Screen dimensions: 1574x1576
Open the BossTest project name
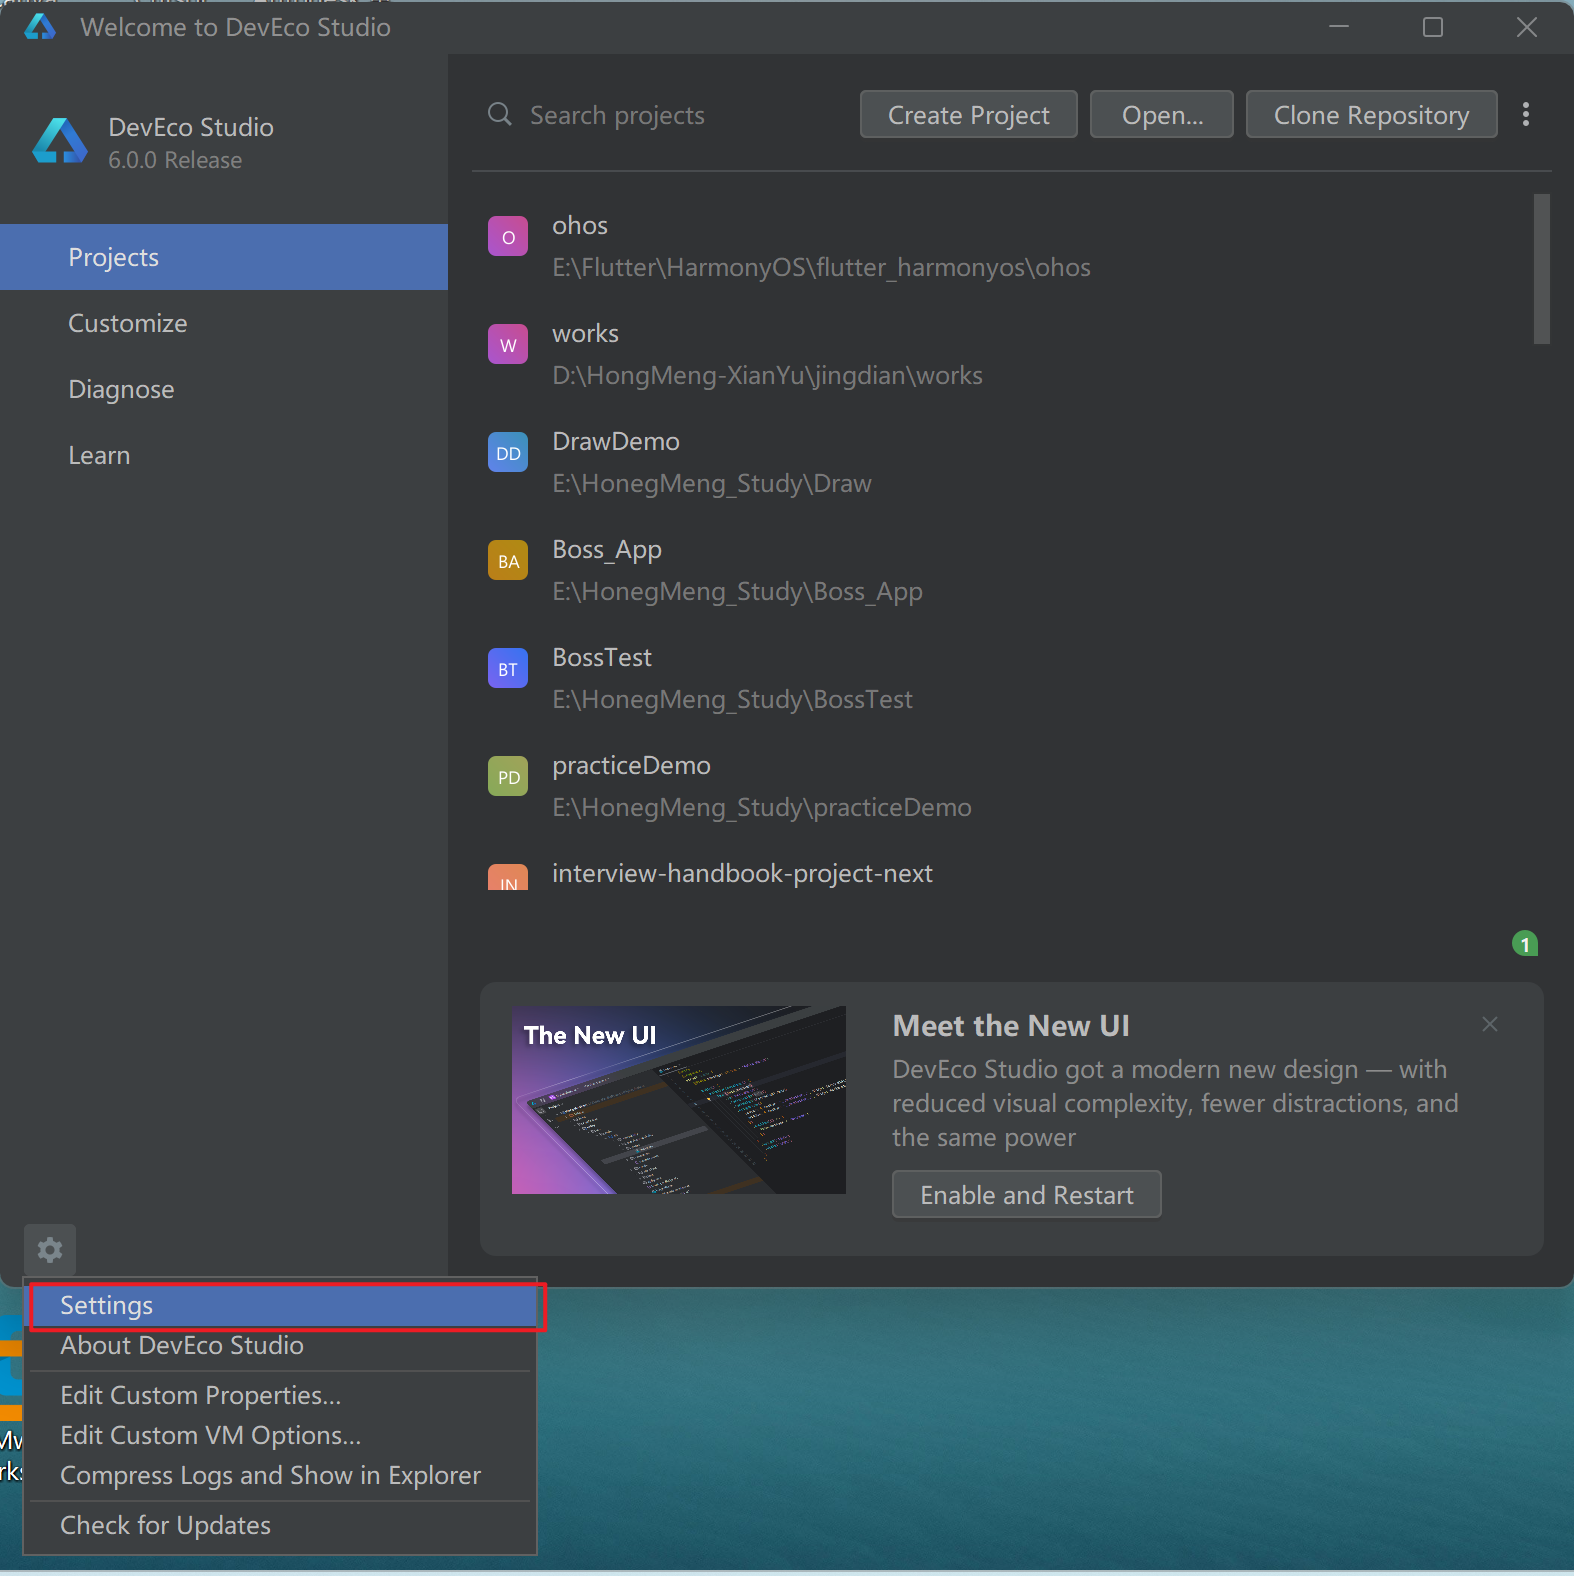click(602, 657)
